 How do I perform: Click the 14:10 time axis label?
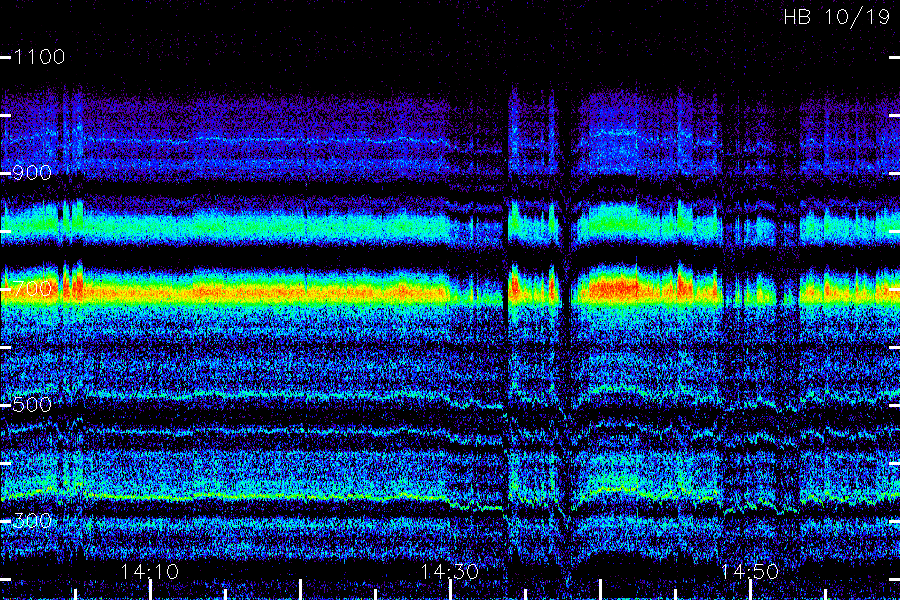(150, 571)
